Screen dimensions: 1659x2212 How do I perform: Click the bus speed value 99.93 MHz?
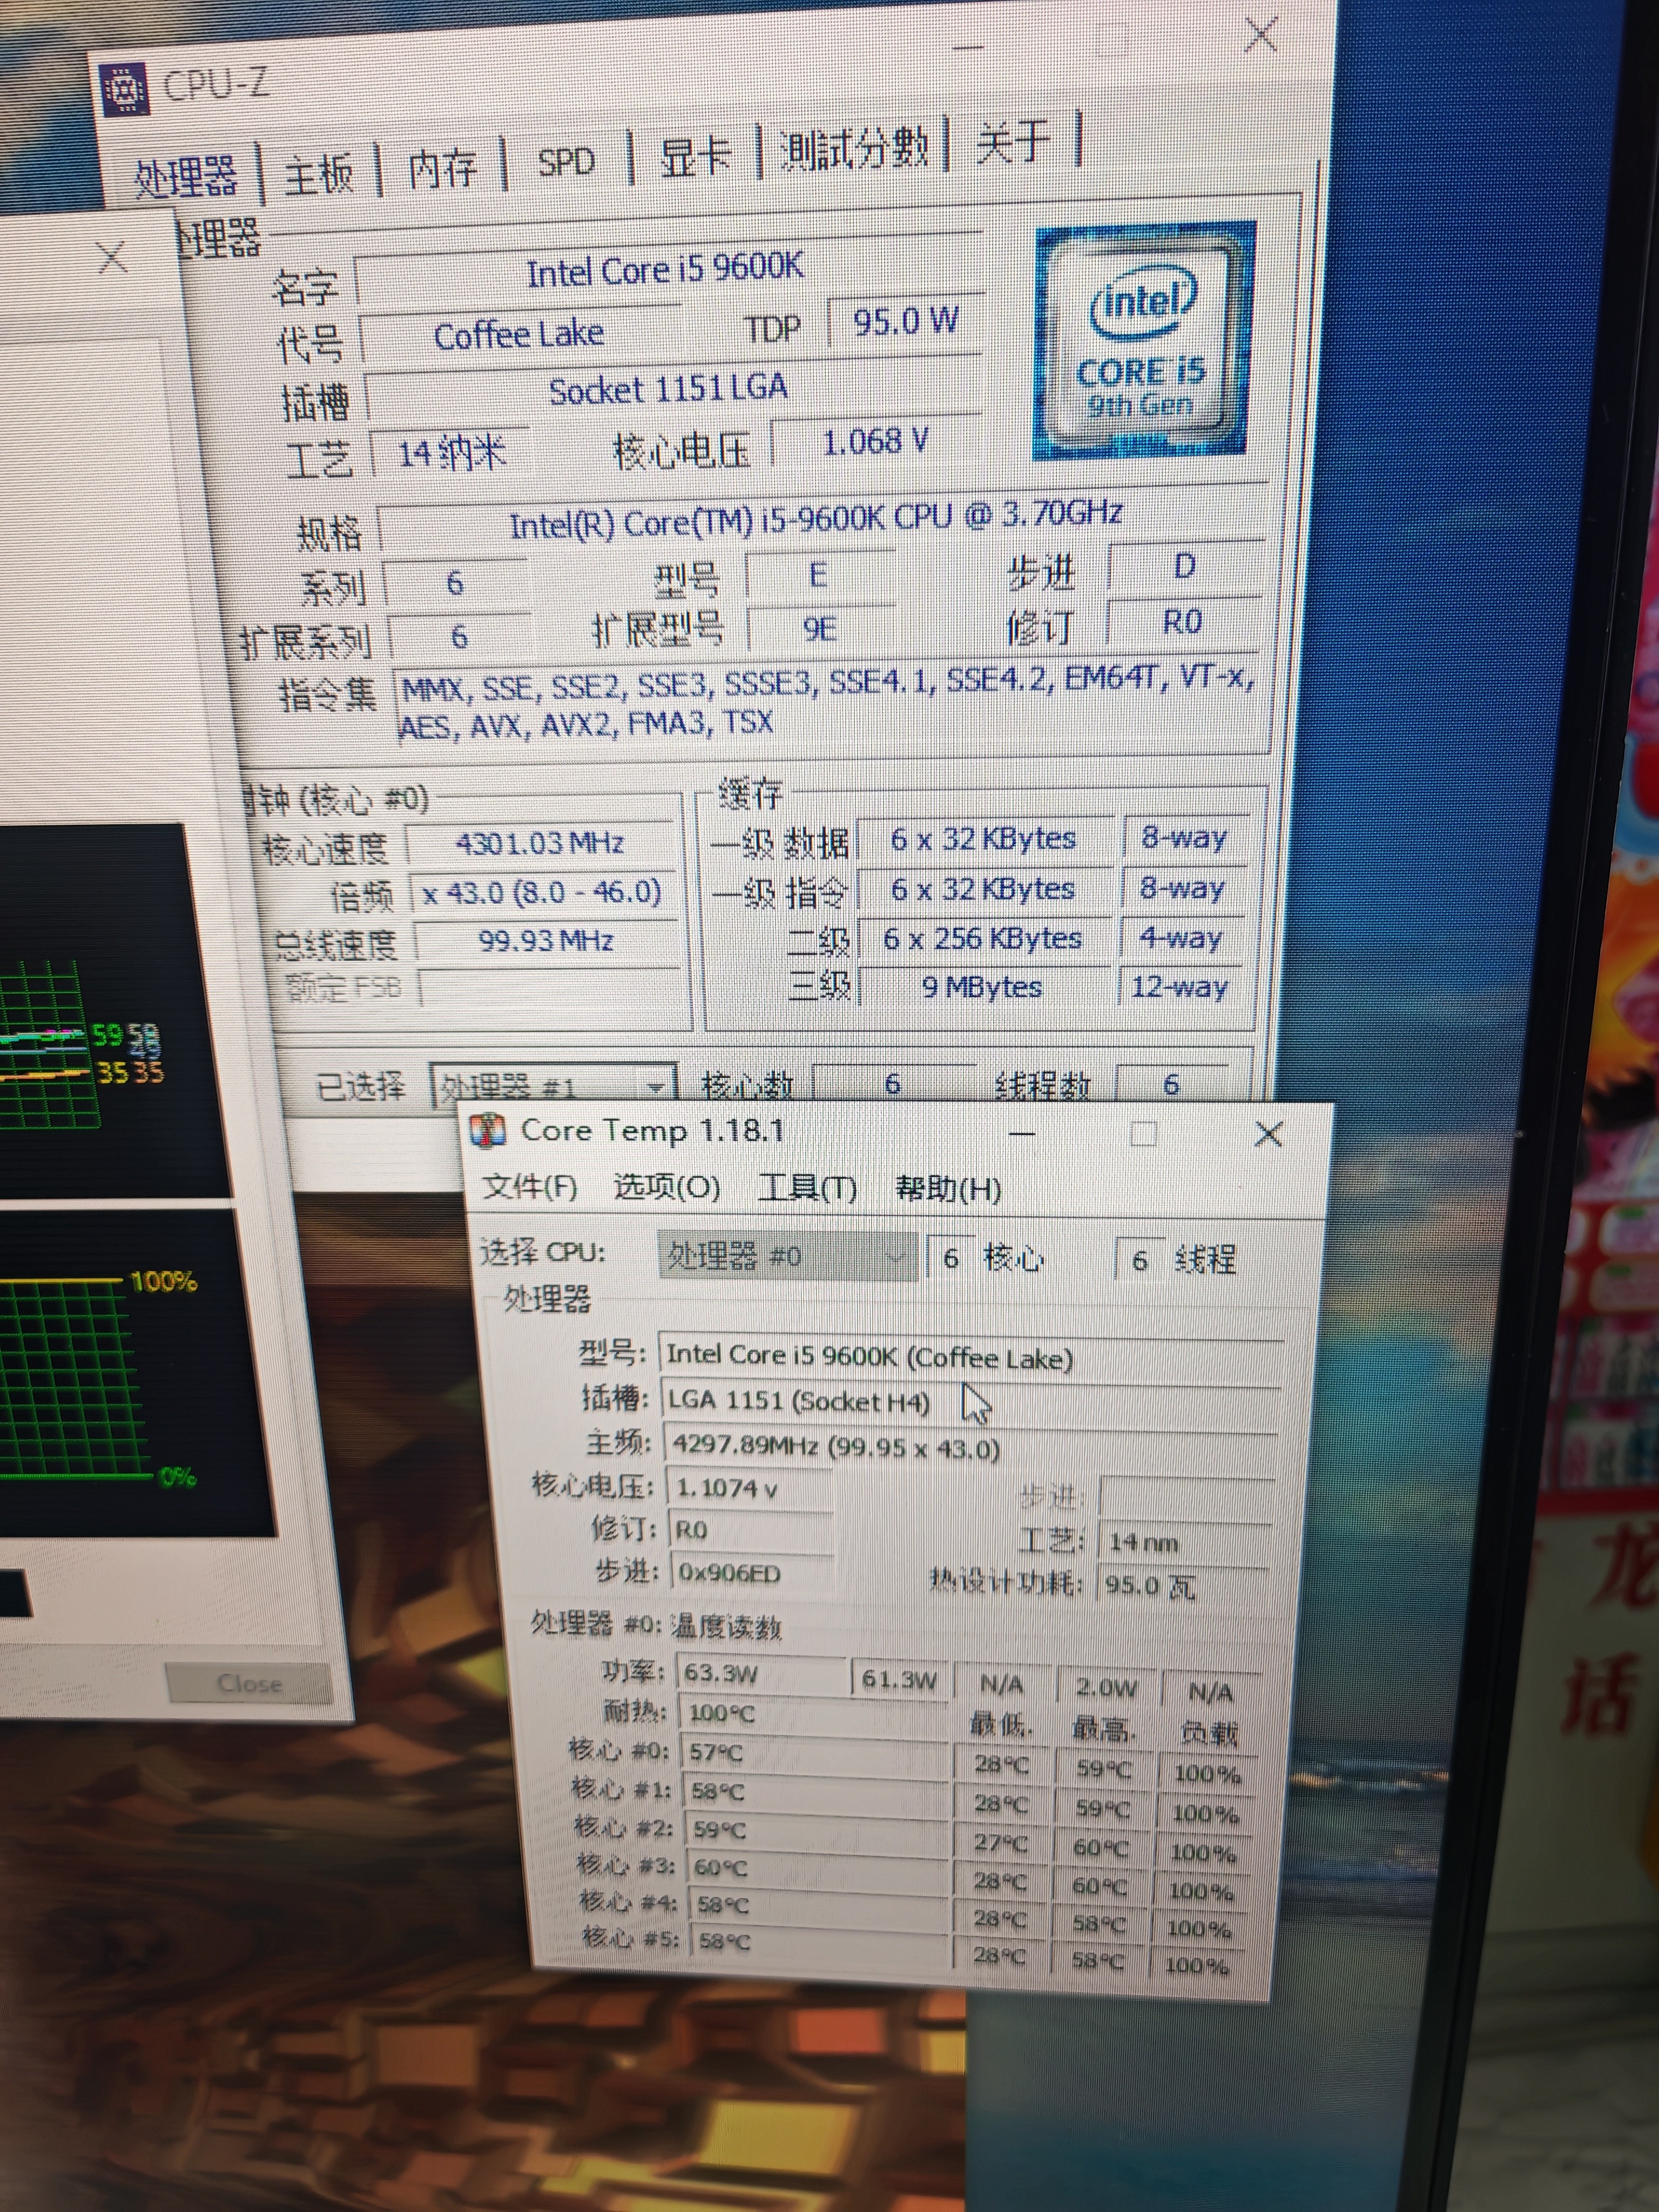tap(547, 941)
